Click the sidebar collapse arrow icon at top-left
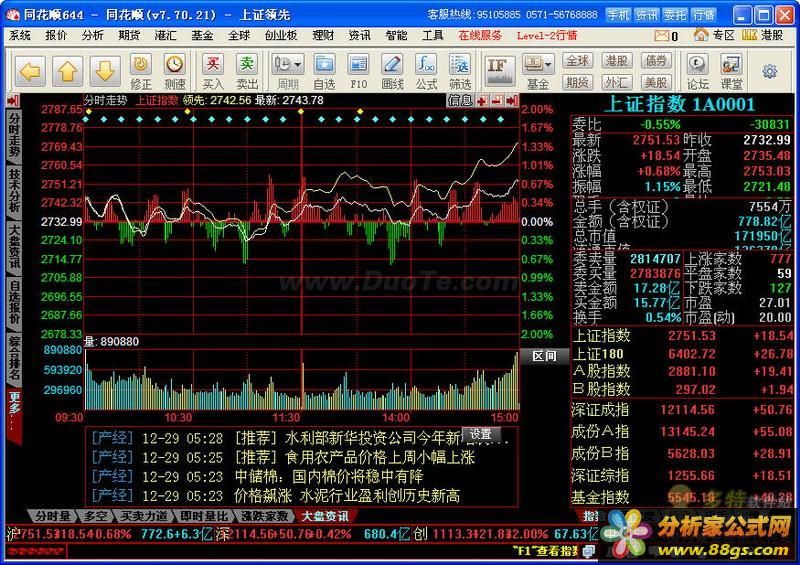The image size is (800, 565). pos(13,100)
